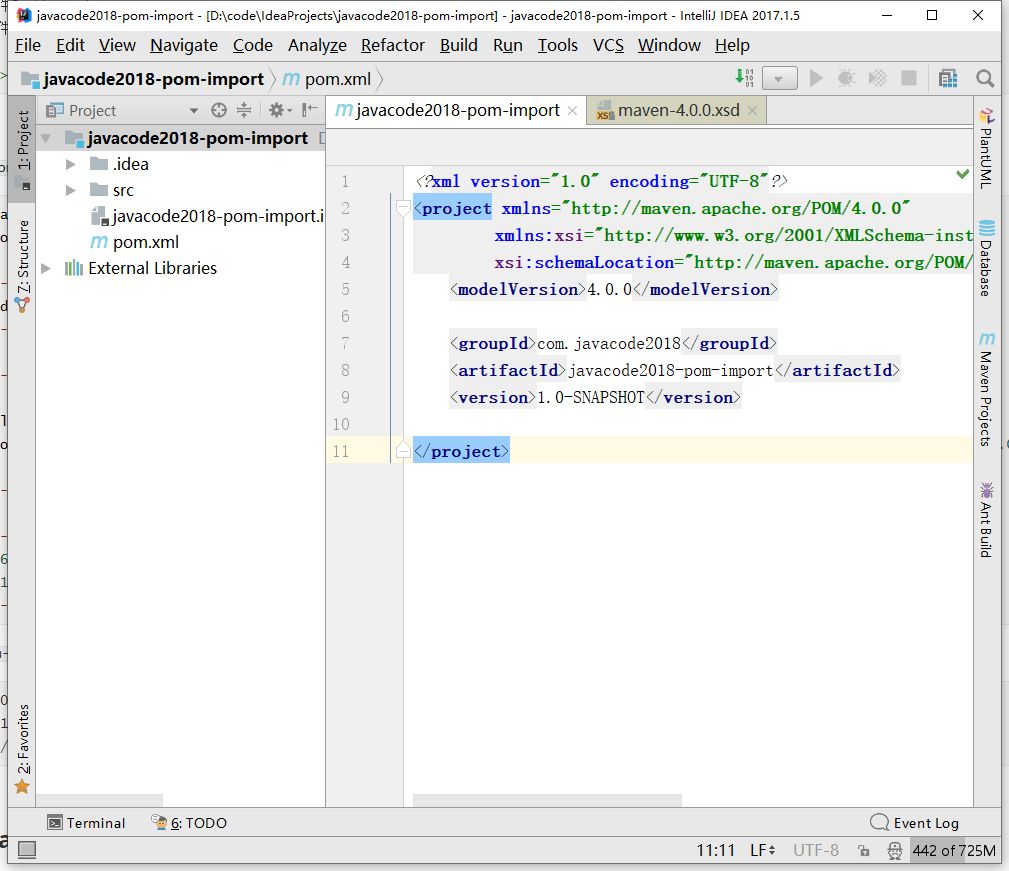Open the run configuration dropdown
The width and height of the screenshot is (1009, 871).
coord(780,78)
